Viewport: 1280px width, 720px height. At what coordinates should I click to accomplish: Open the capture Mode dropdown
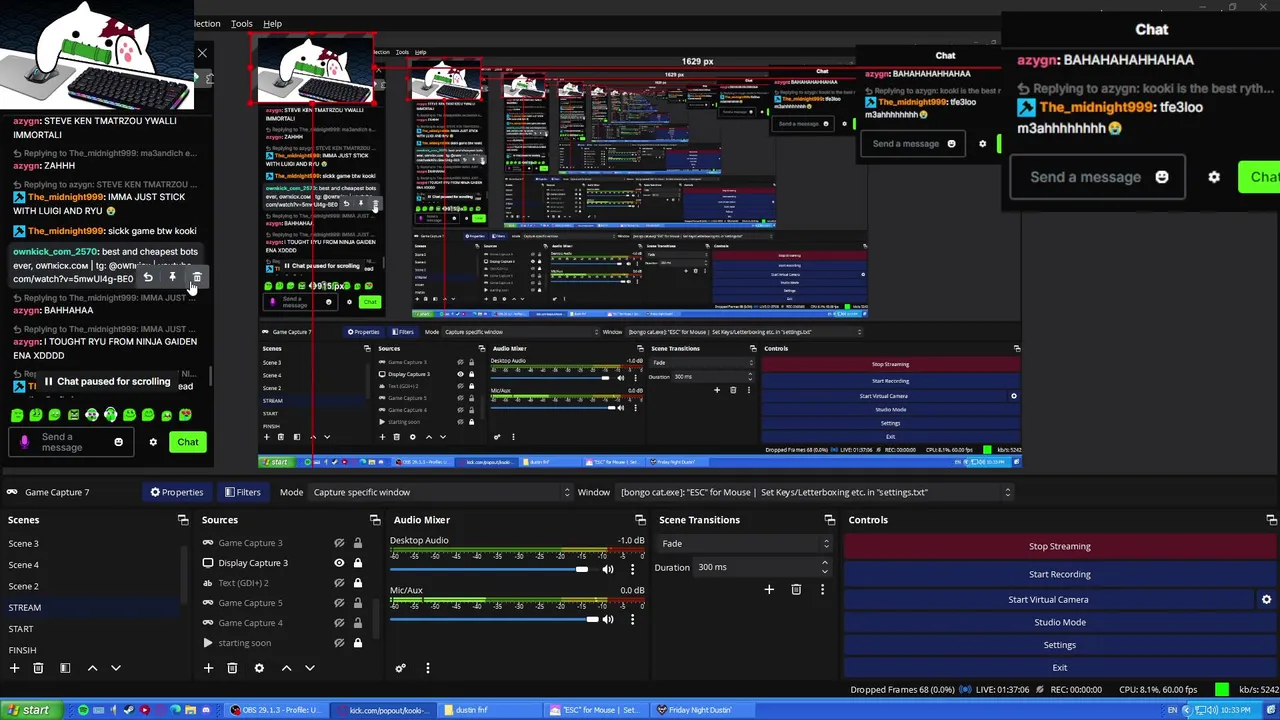pos(440,492)
